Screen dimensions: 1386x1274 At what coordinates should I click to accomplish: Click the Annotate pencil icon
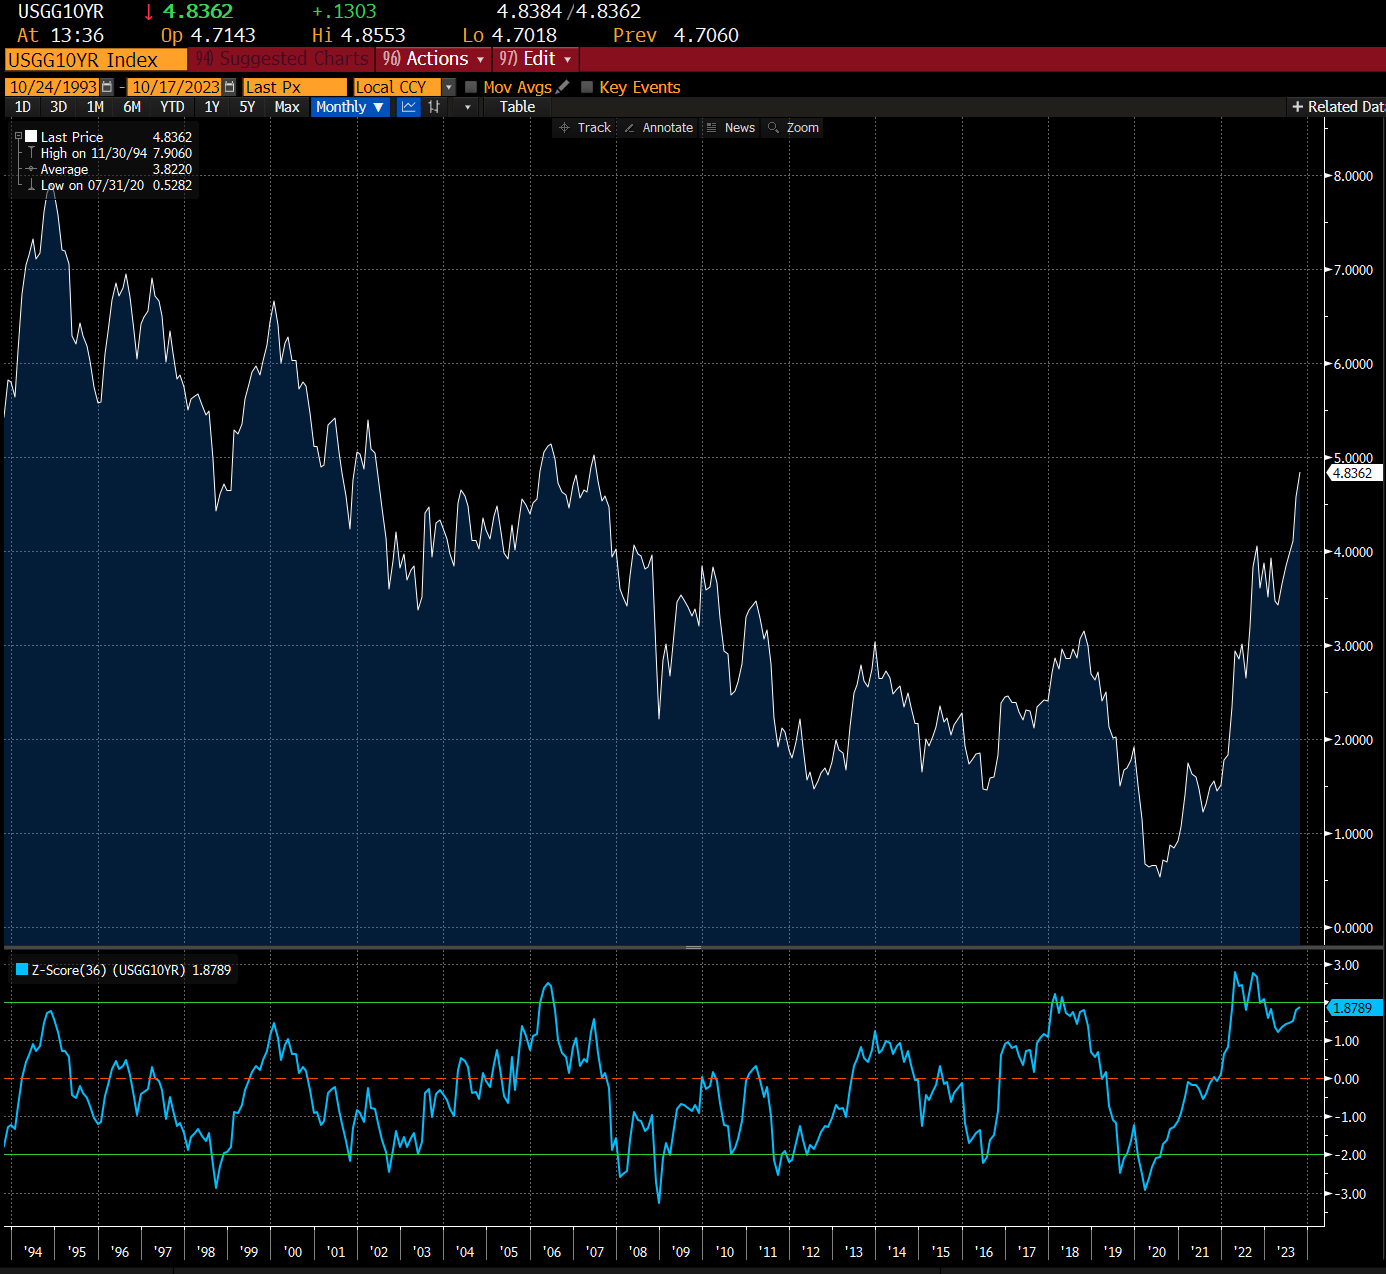tap(629, 128)
